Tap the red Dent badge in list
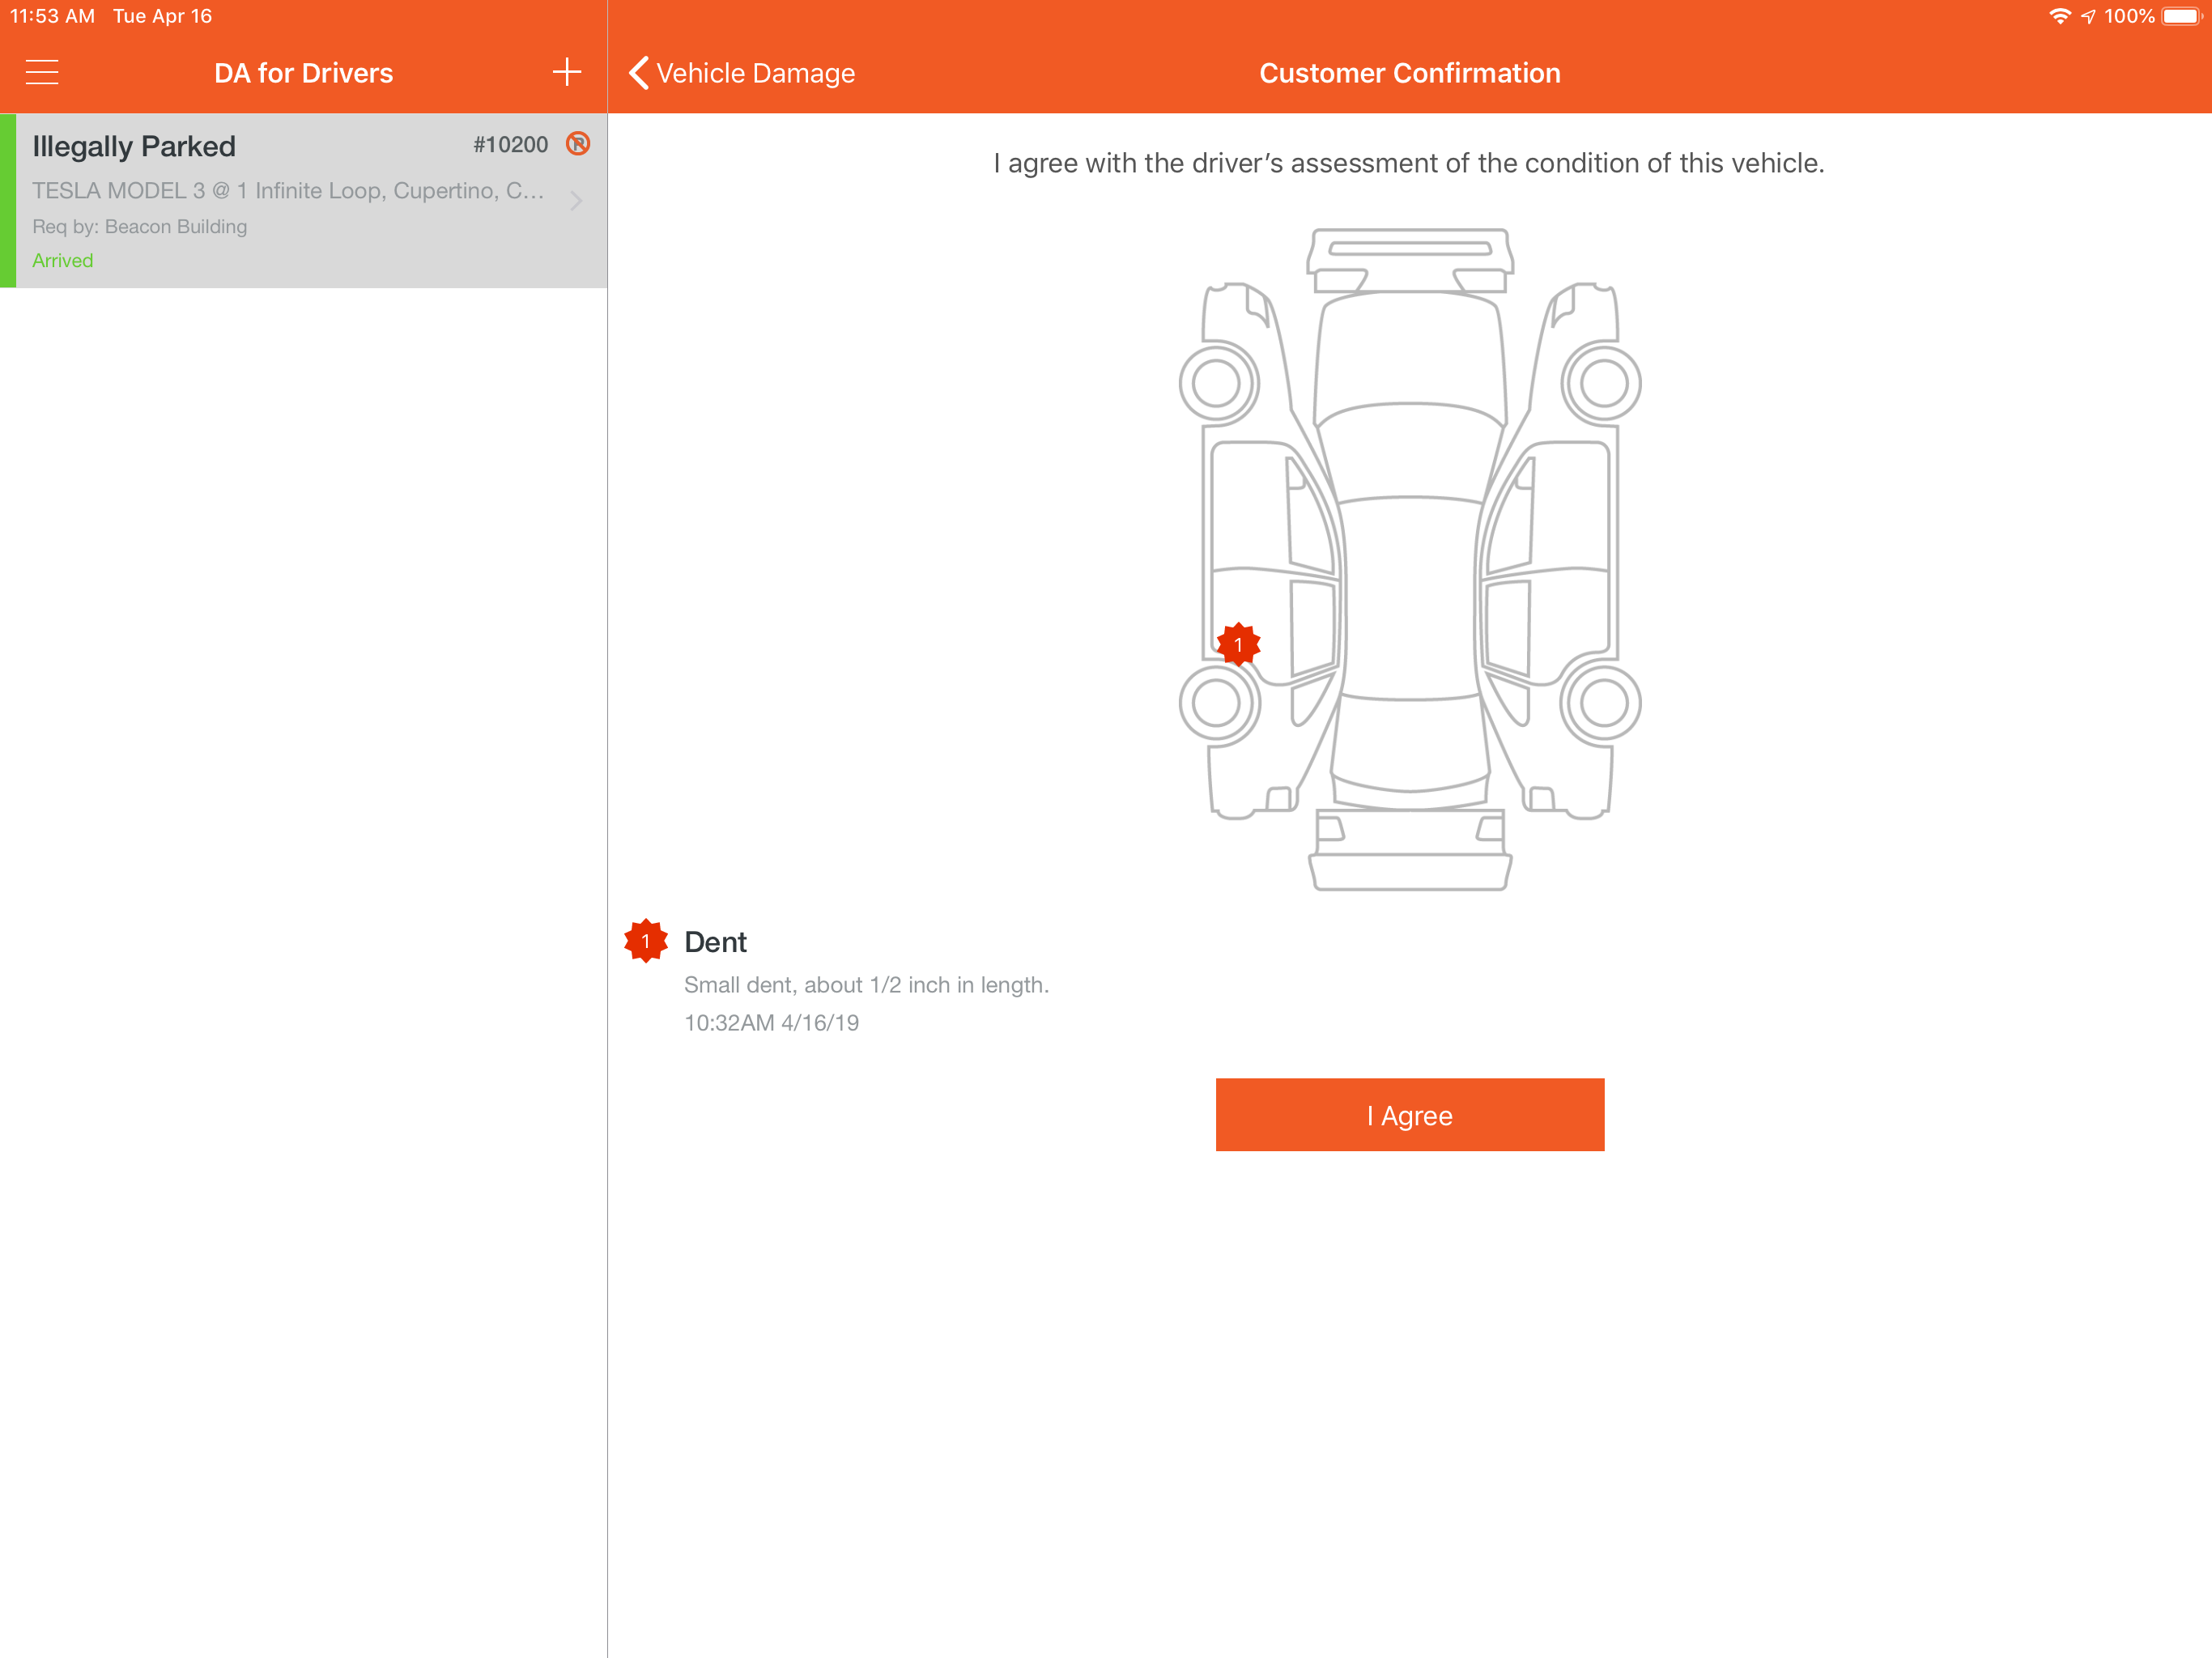Image resolution: width=2212 pixels, height=1658 pixels. (646, 941)
